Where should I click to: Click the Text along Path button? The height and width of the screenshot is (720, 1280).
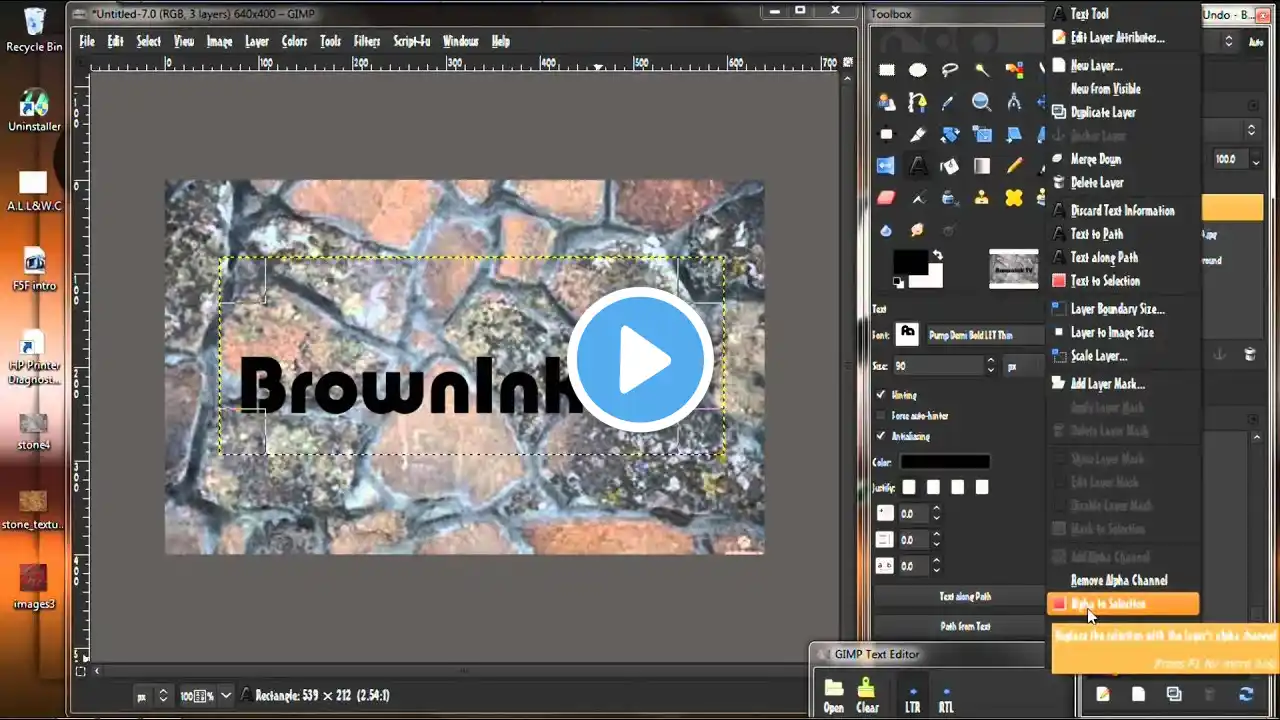coord(964,597)
